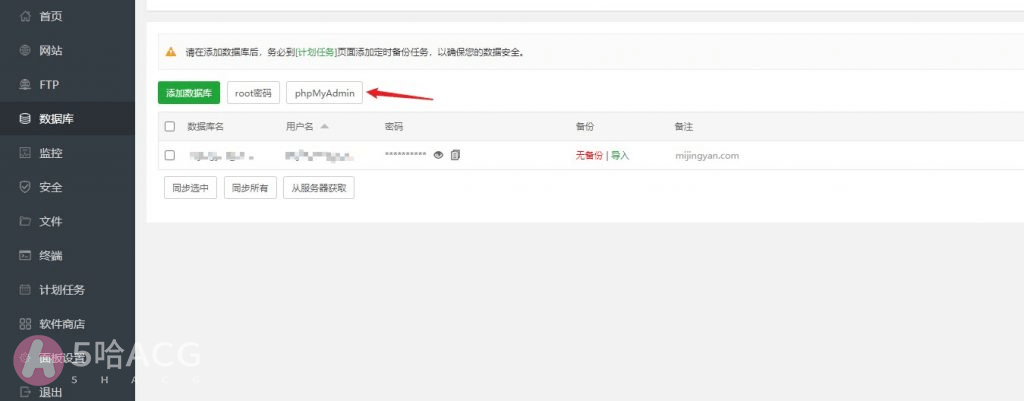Tick the select-all checkbox in table header
This screenshot has width=1024, height=401.
[x=170, y=127]
